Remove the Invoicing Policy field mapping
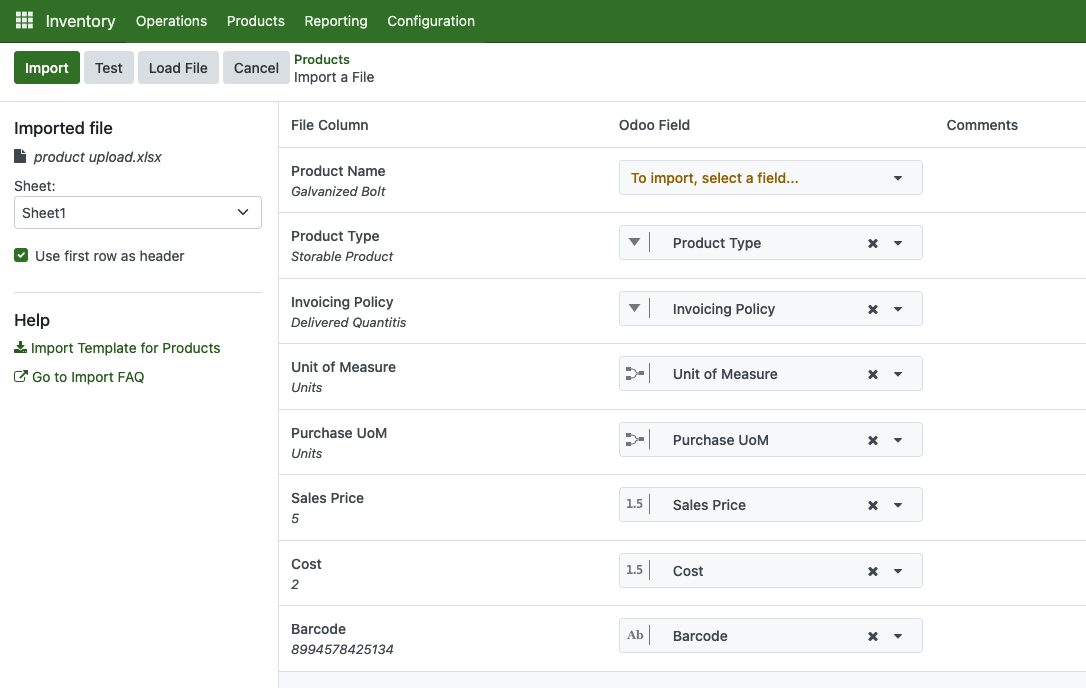 [872, 309]
